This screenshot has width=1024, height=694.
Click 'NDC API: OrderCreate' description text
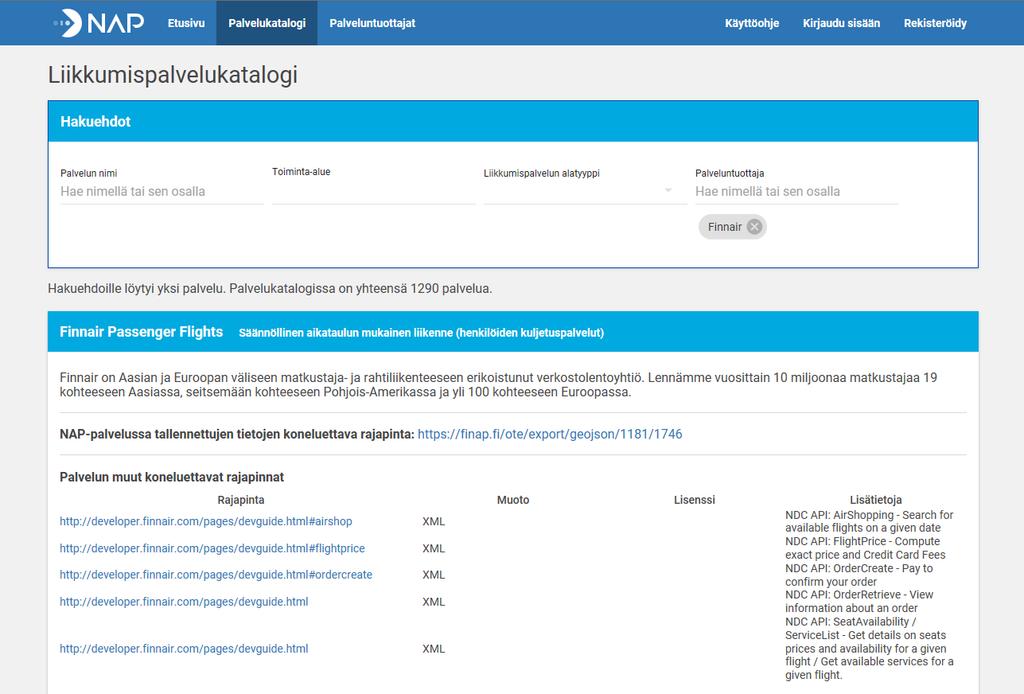tap(859, 575)
